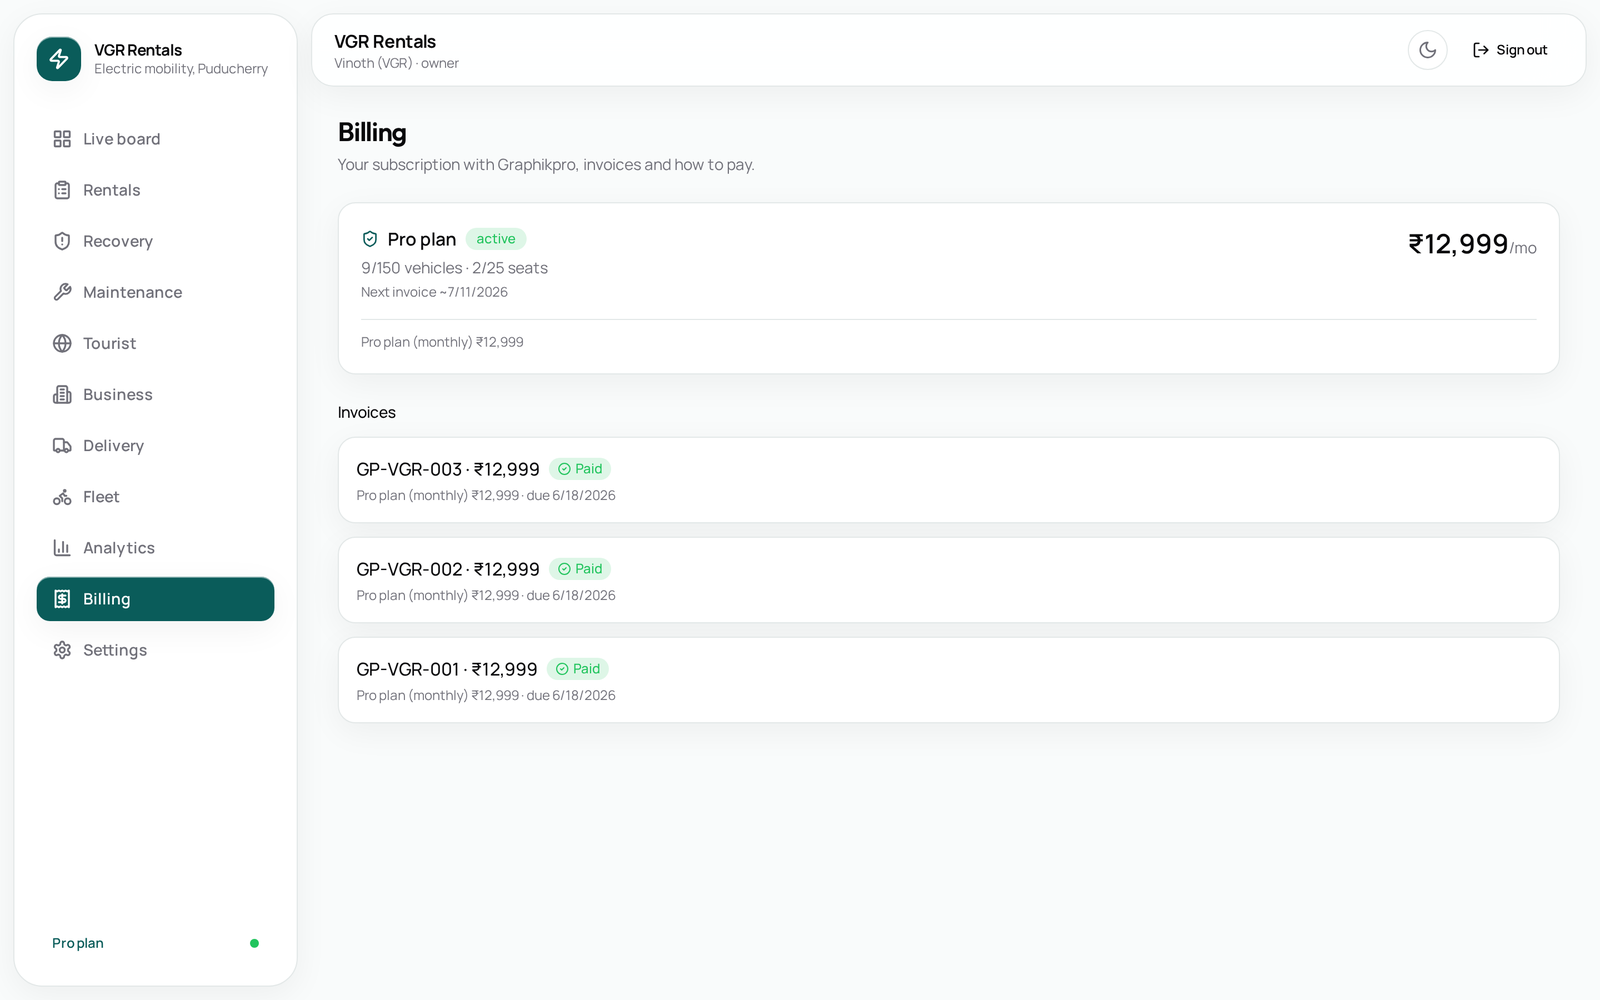Open Fleet via the bike icon
Screen dimensions: 1600x1000
click(62, 497)
